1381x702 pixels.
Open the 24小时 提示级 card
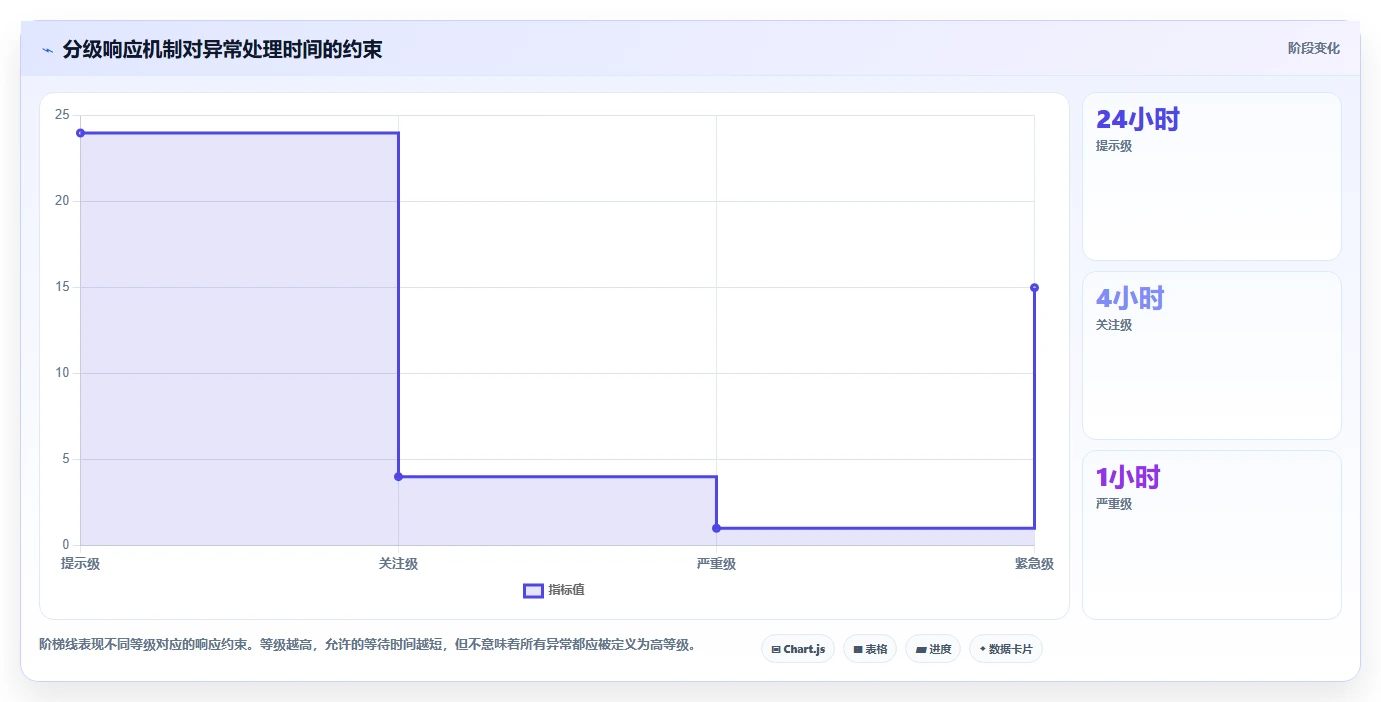point(1212,177)
